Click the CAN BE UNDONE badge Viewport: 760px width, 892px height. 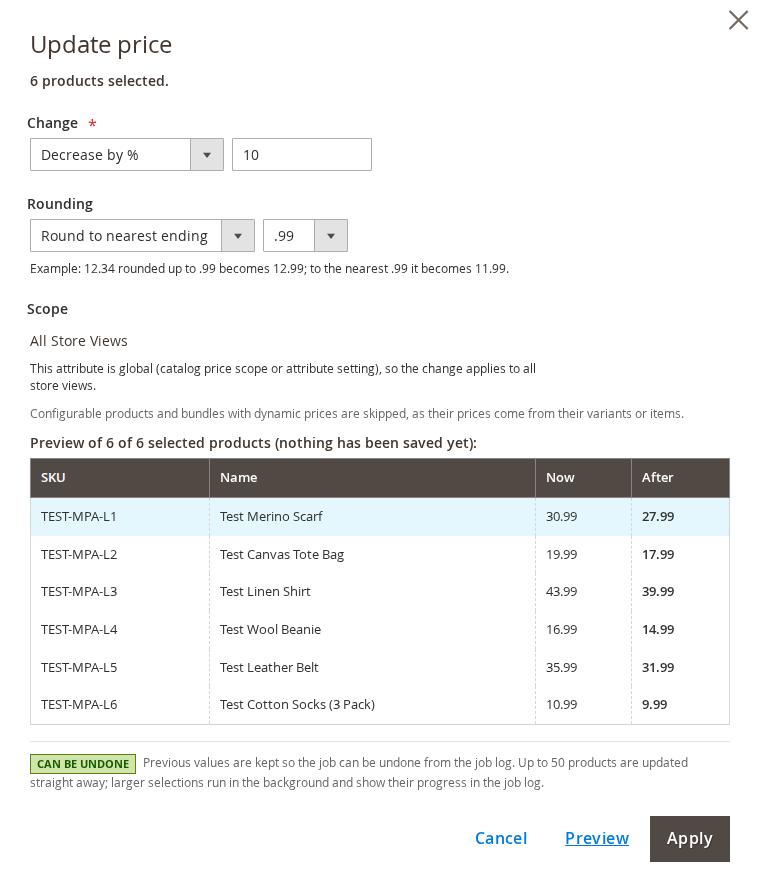click(x=83, y=764)
